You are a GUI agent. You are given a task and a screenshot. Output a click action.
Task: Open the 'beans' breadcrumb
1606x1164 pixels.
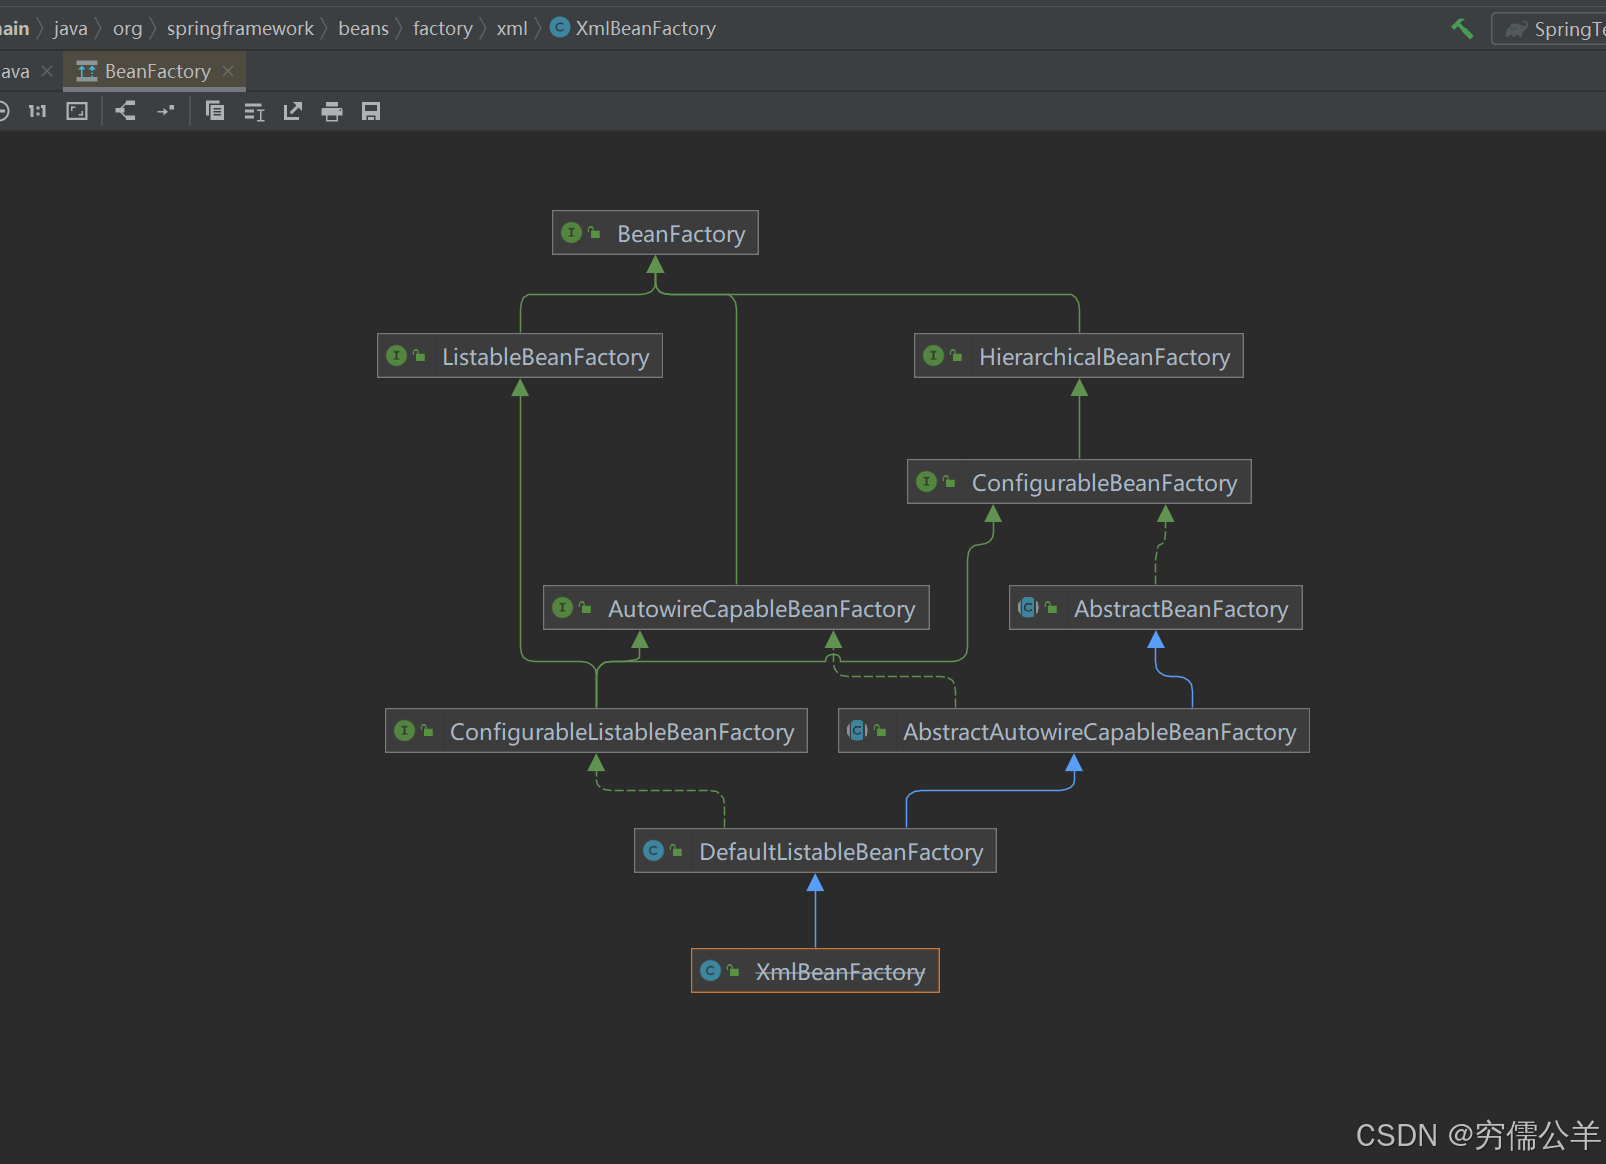click(x=363, y=29)
